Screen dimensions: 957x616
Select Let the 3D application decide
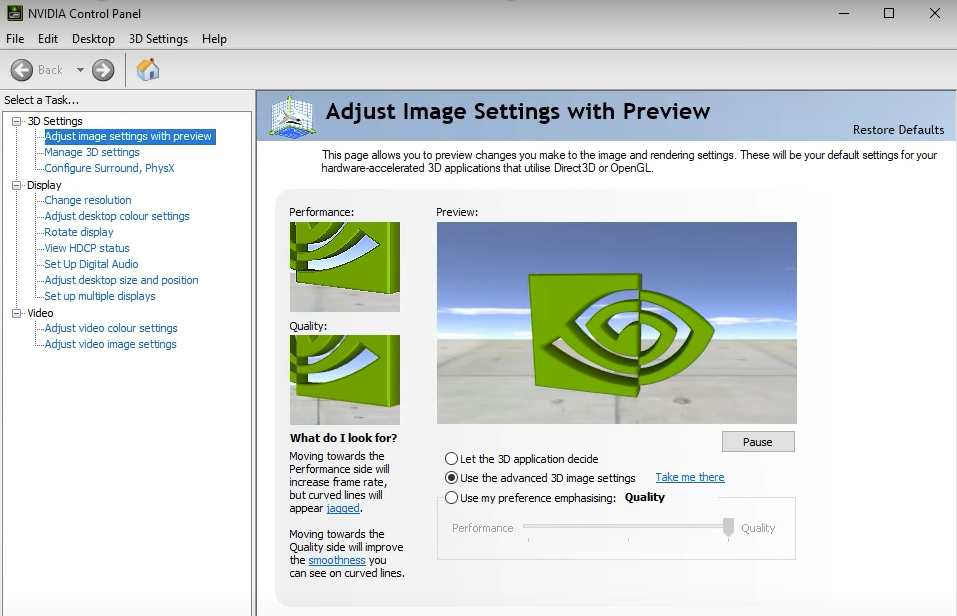click(452, 458)
